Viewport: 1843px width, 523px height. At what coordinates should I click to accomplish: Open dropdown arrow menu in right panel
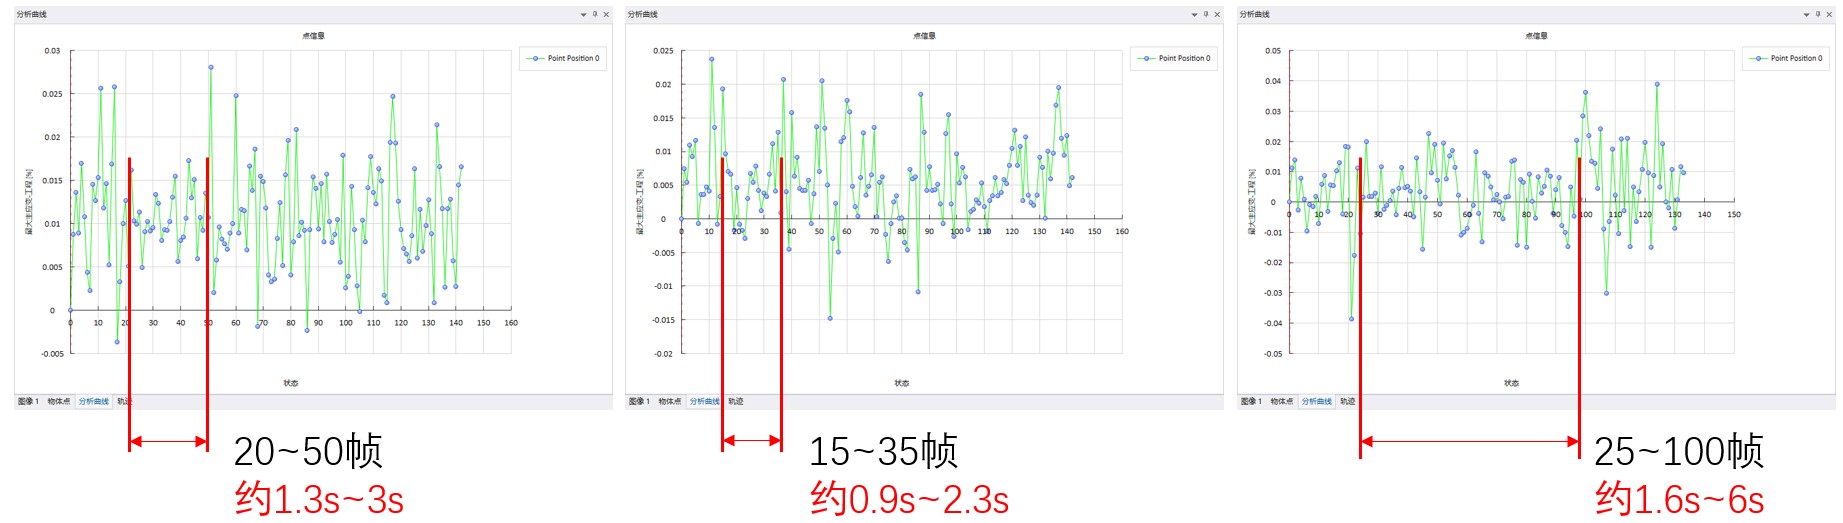coord(1806,15)
